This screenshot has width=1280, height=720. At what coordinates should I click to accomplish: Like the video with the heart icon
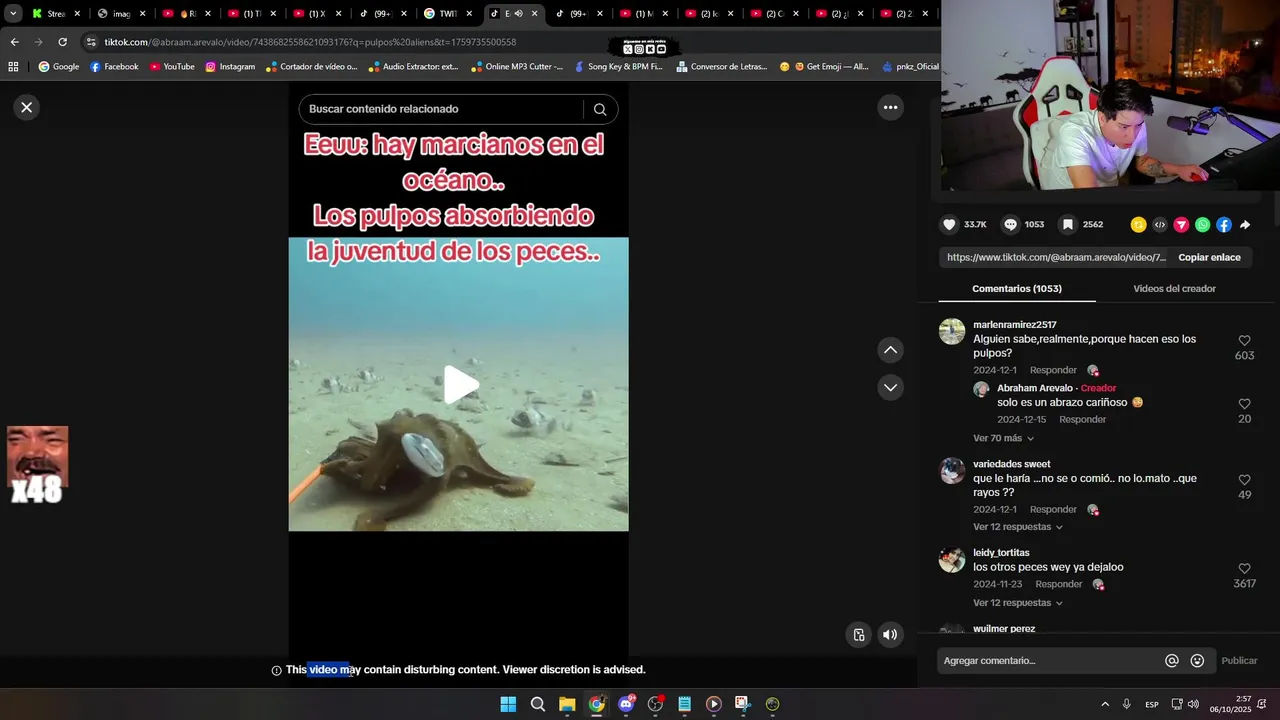click(949, 225)
